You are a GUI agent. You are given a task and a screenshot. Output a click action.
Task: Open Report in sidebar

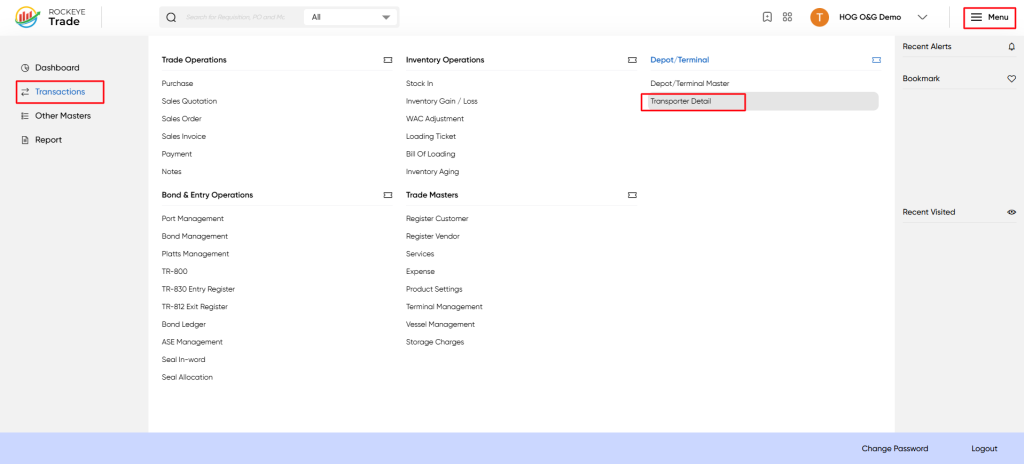click(48, 140)
